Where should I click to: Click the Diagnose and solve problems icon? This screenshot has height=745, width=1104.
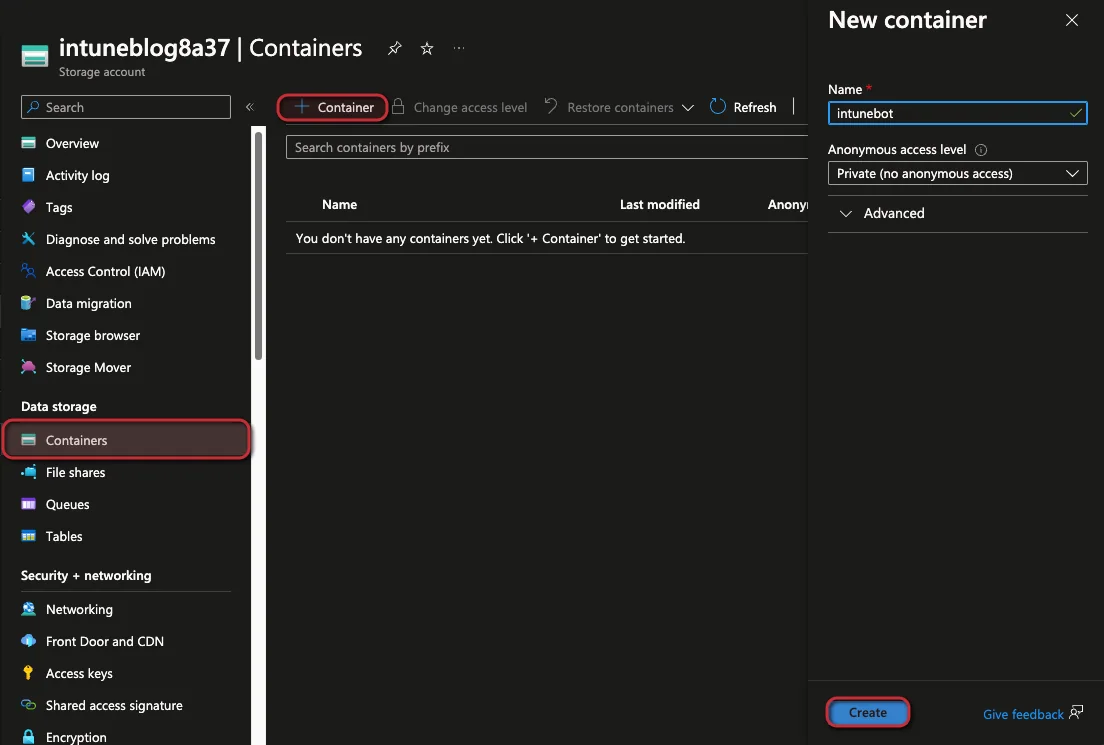tap(28, 239)
